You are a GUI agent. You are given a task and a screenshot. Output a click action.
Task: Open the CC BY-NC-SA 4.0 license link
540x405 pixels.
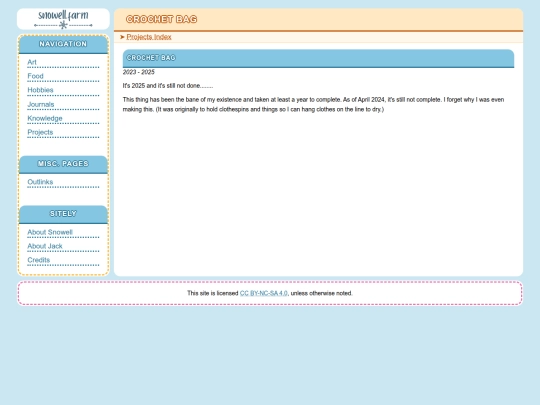263,293
